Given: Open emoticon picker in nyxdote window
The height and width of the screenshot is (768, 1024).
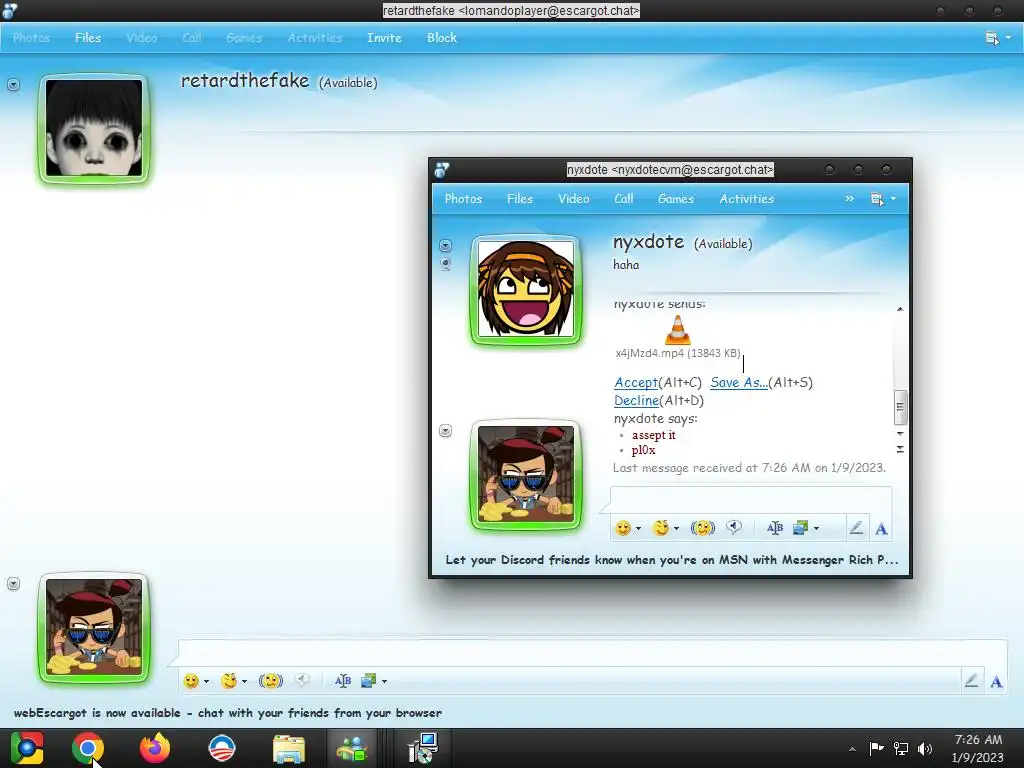Looking at the screenshot, I should (x=623, y=528).
